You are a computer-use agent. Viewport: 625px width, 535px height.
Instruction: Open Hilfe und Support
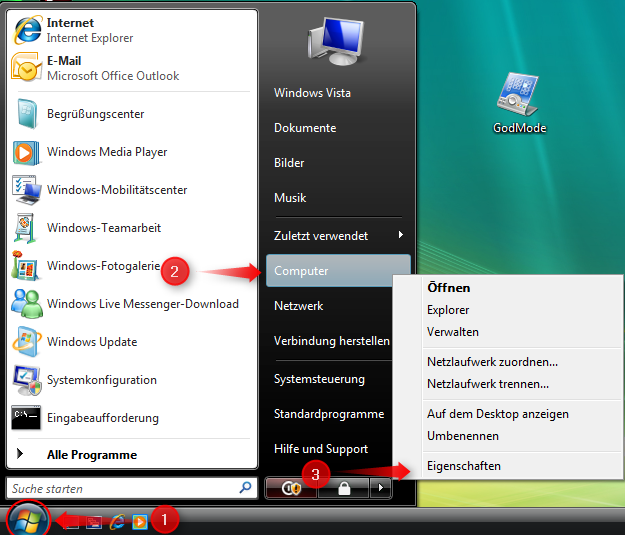tap(321, 449)
